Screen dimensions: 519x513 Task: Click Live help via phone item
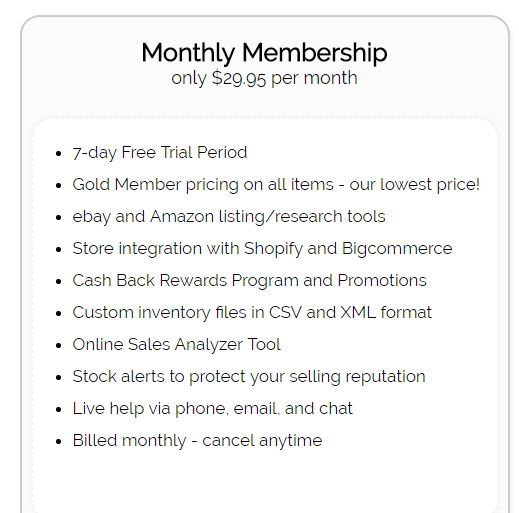[x=212, y=409]
